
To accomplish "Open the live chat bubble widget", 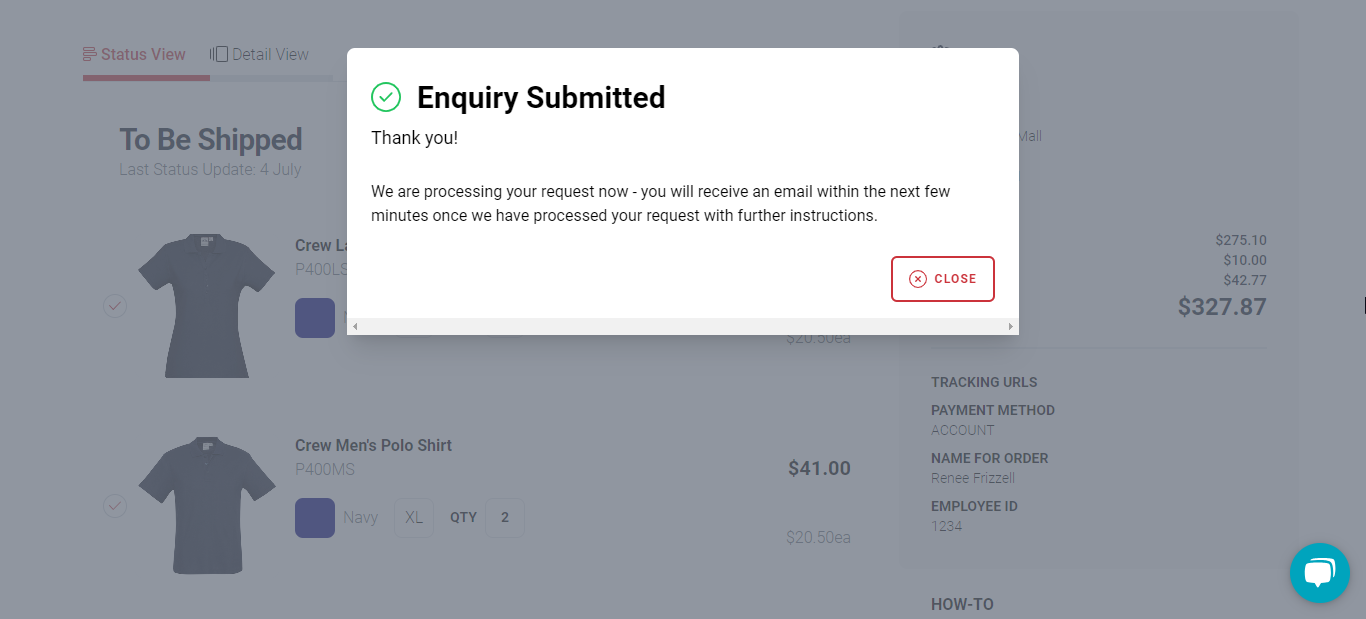I will coord(1319,573).
